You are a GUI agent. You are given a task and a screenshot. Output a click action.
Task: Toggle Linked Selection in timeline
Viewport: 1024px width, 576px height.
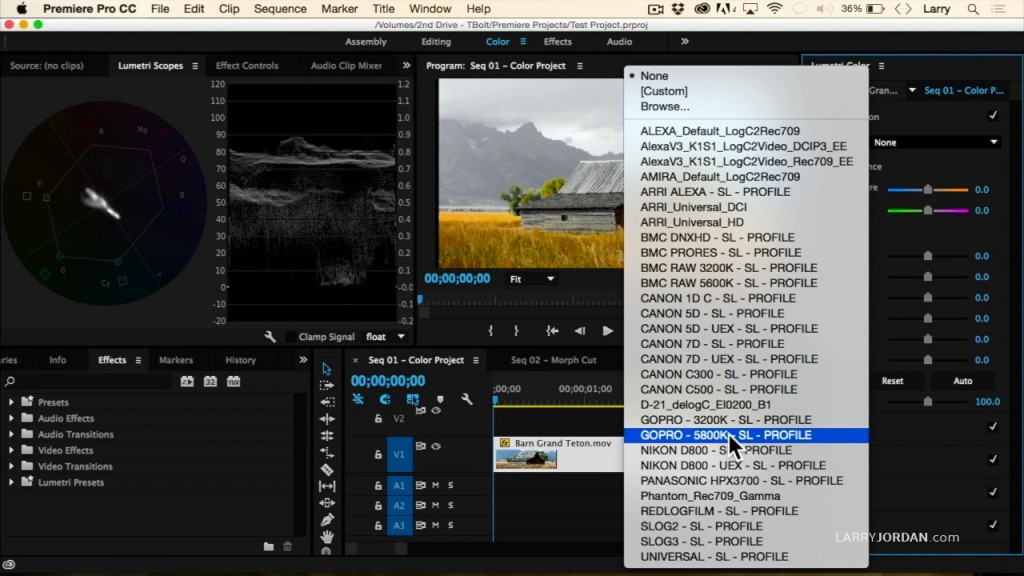[412, 399]
